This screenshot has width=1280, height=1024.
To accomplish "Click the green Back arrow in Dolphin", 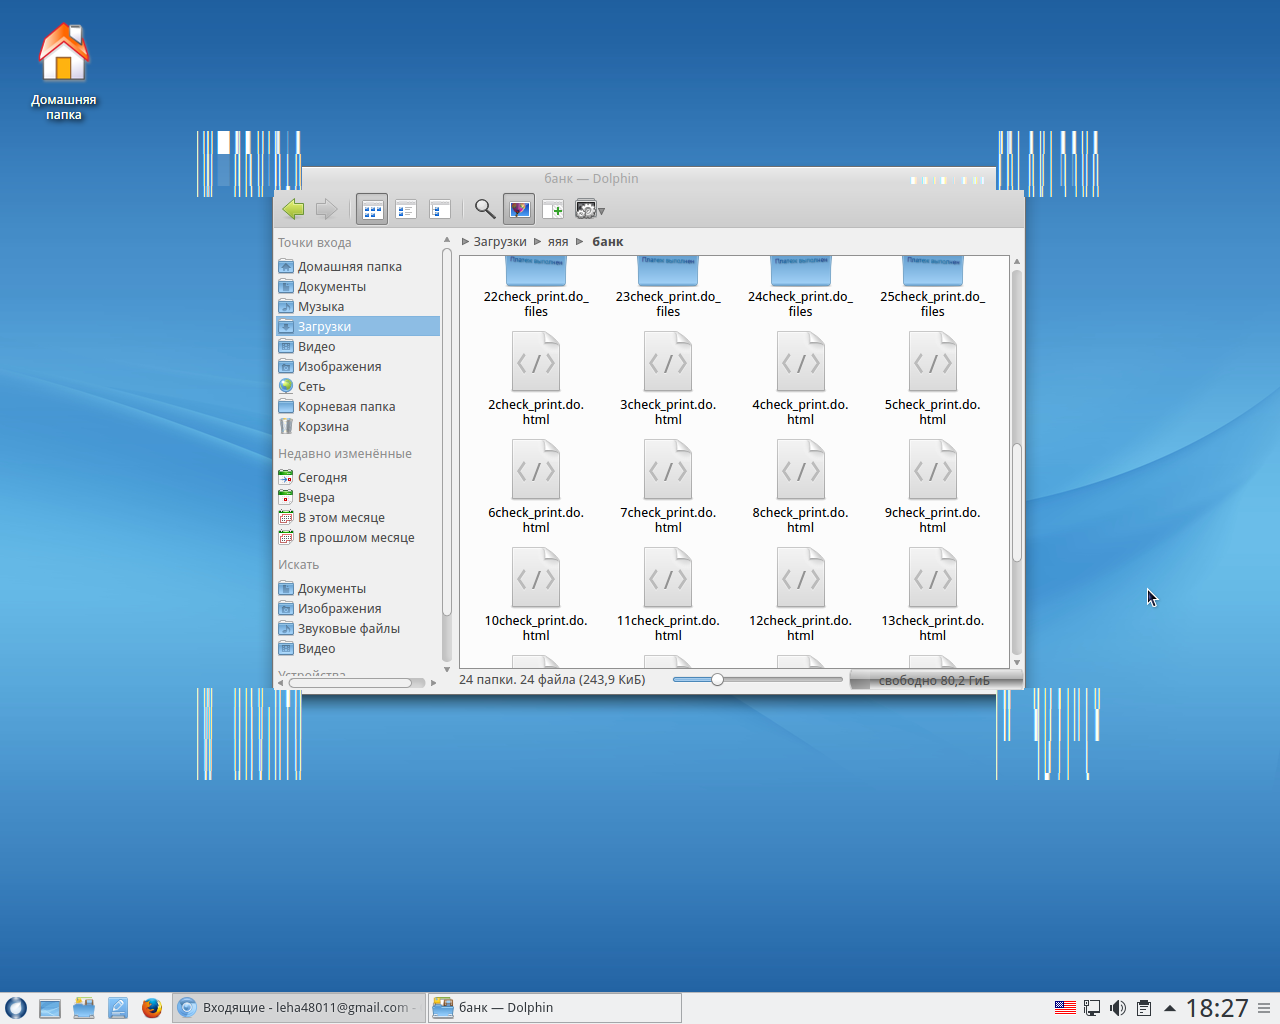I will tap(293, 209).
